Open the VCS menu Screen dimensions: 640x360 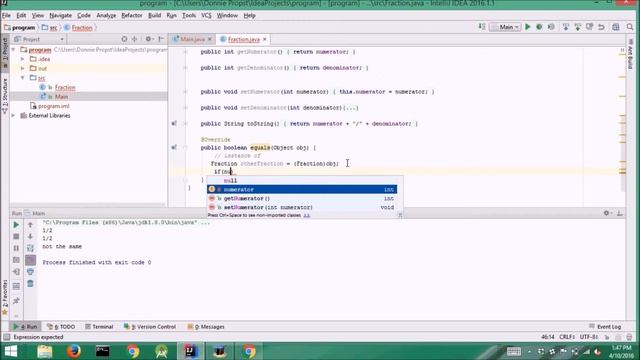207,16
